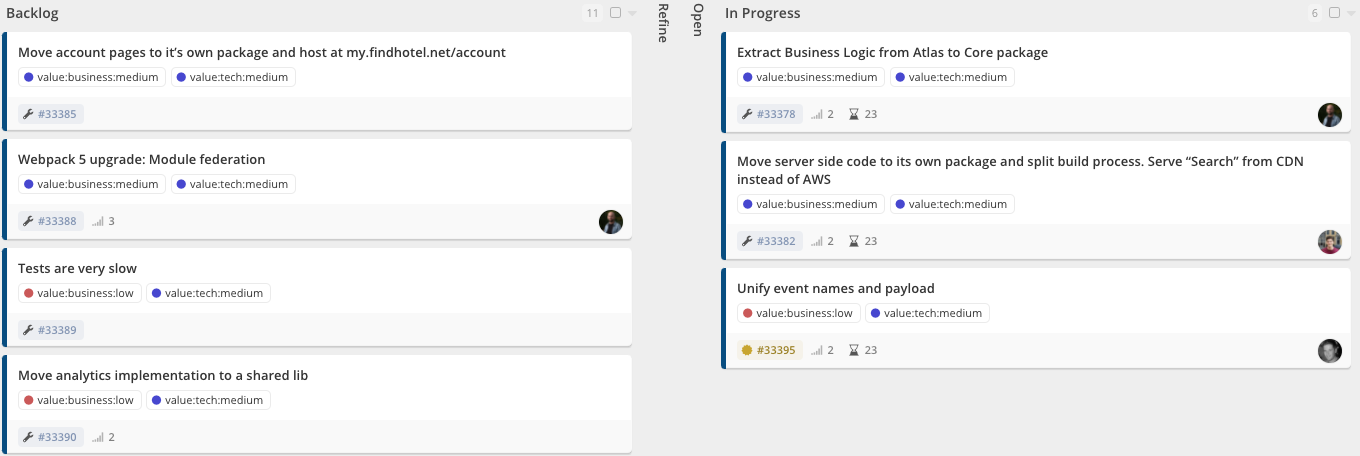Click the assignee avatar on Extract Business Logic card
Viewport: 1360px width, 456px height.
point(1329,115)
